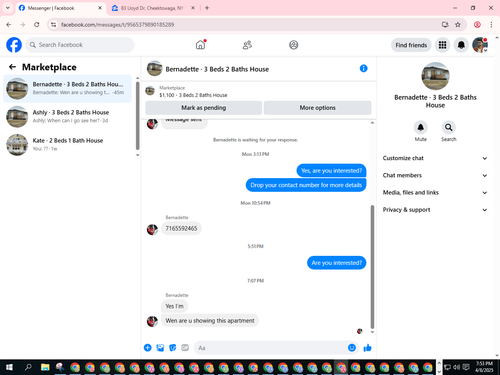Expand Privacy & support section
Screen dimensions: 500x375
tap(435, 210)
